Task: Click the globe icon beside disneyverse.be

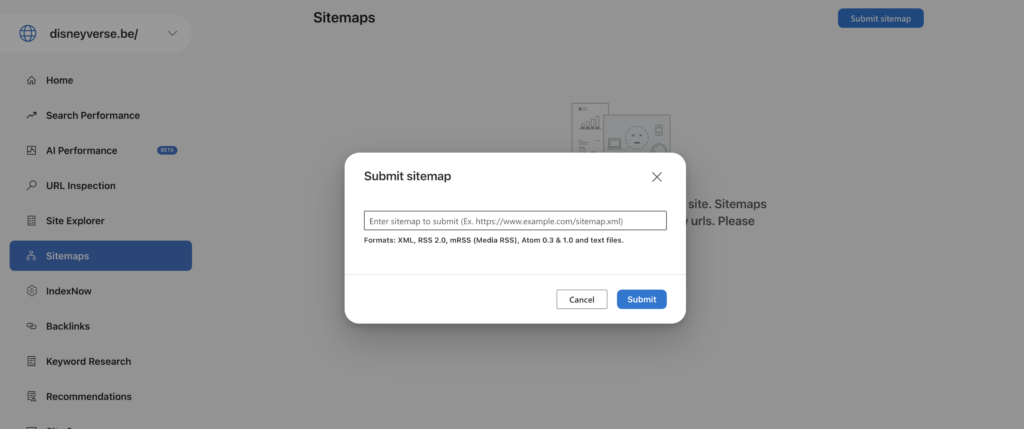Action: pyautogui.click(x=28, y=34)
